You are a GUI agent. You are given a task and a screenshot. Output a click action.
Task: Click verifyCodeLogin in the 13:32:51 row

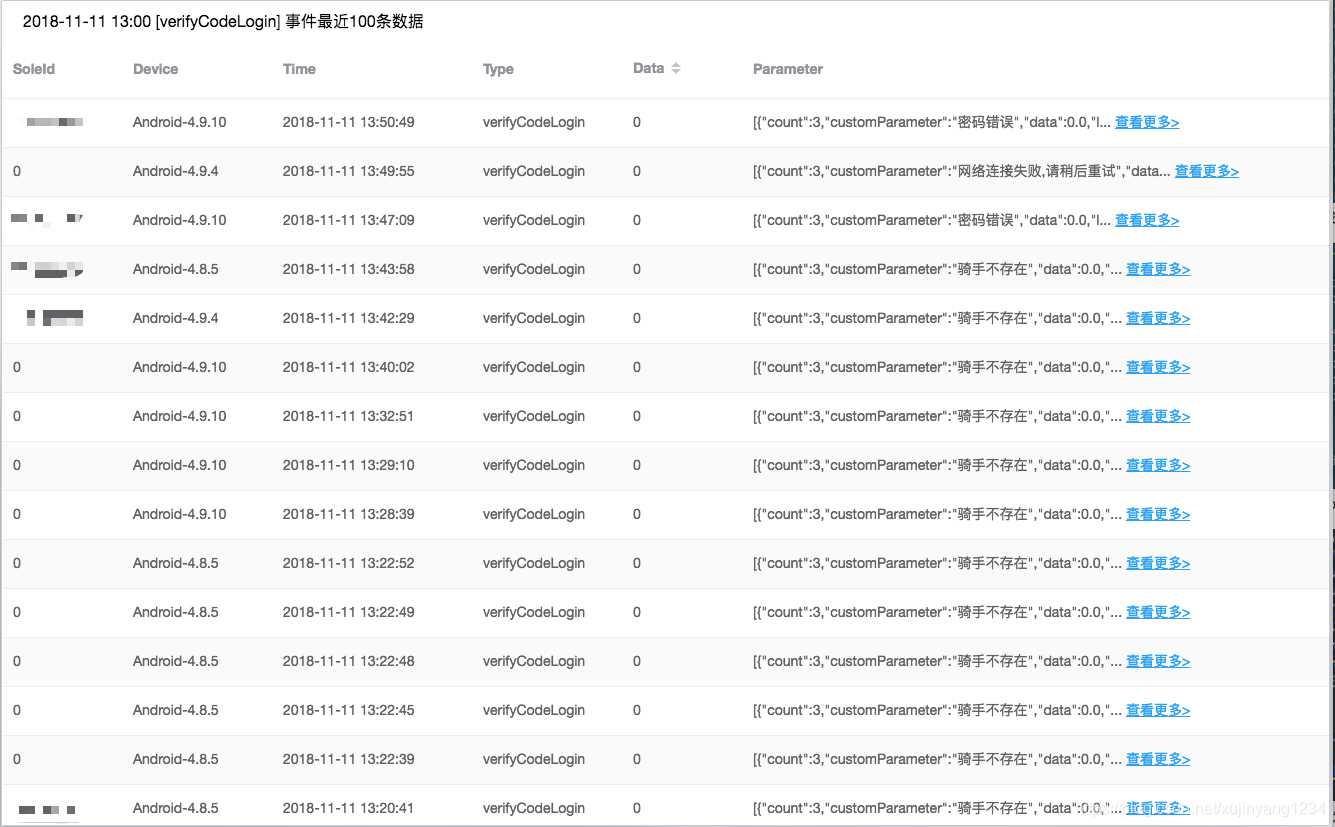(534, 416)
